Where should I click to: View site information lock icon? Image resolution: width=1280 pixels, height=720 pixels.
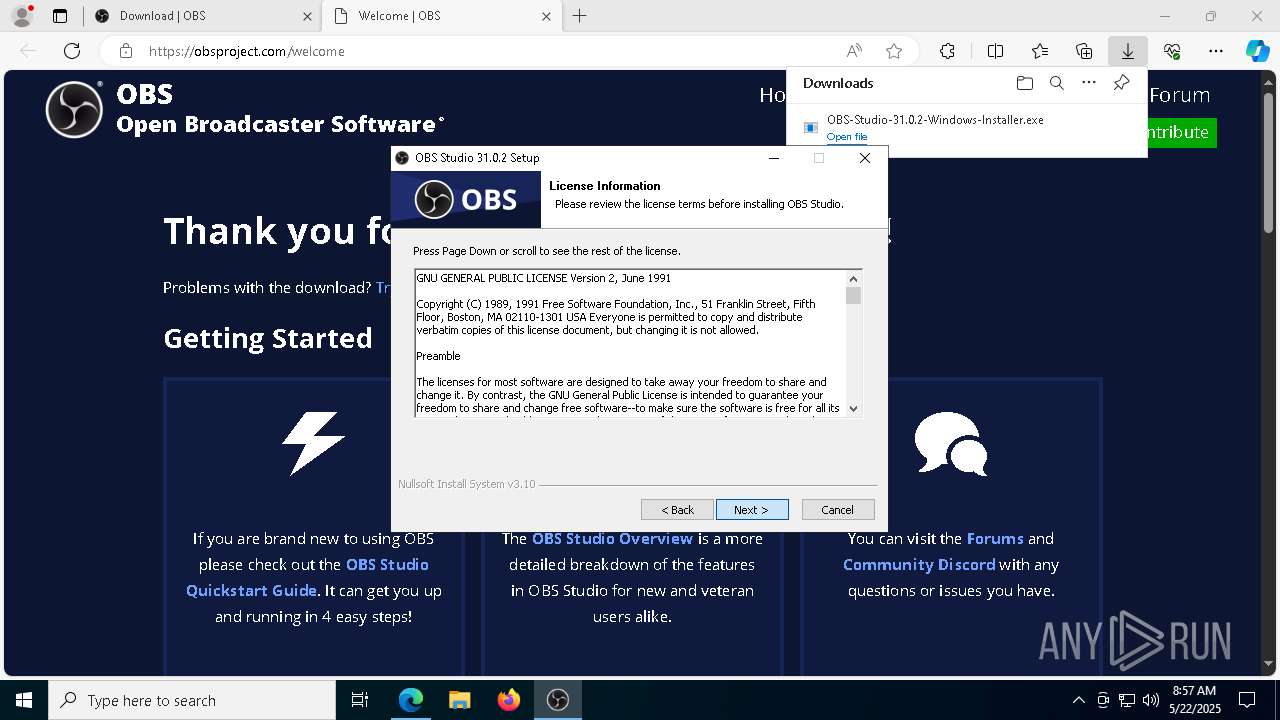[x=125, y=51]
